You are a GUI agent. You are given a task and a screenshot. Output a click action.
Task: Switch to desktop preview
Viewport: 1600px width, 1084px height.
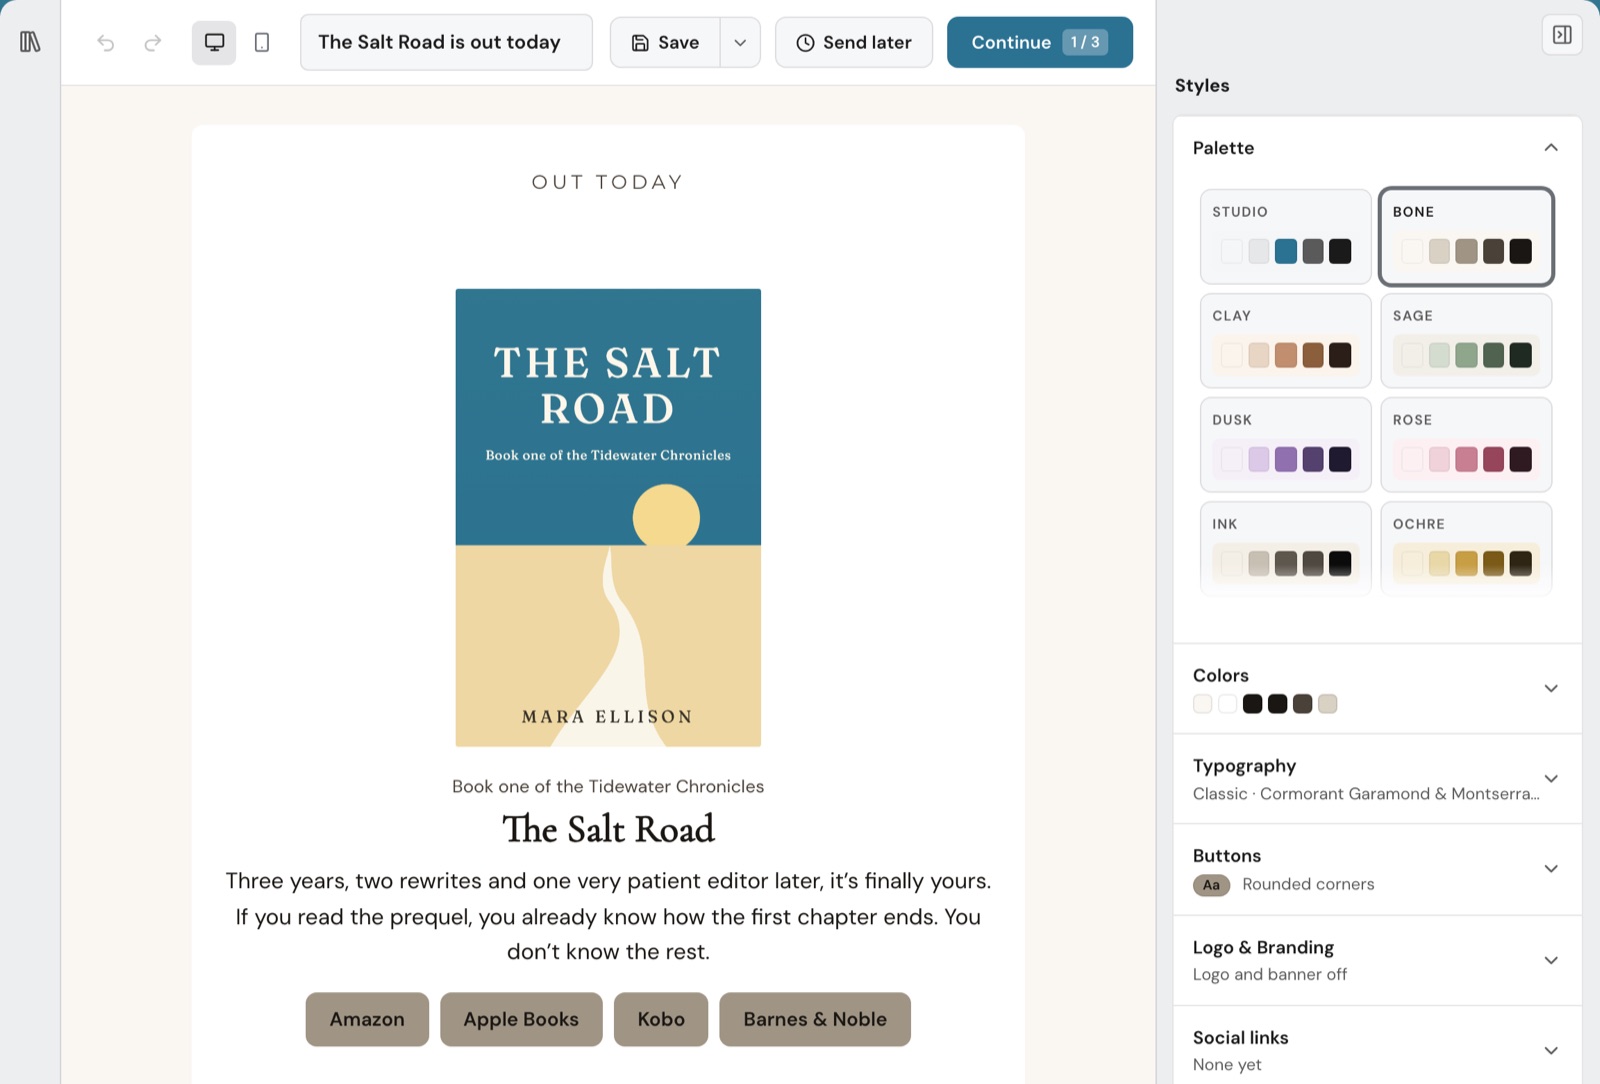(x=214, y=42)
